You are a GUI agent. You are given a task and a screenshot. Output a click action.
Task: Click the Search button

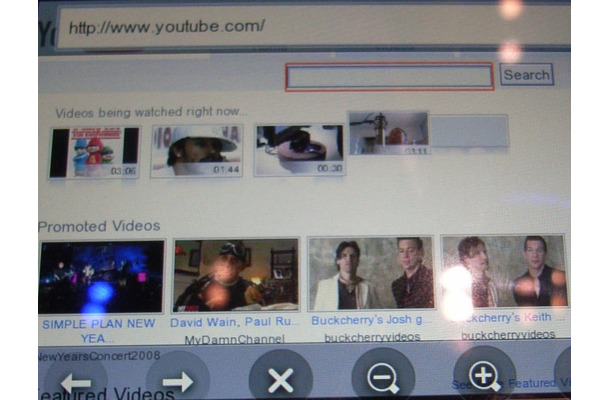point(526,75)
